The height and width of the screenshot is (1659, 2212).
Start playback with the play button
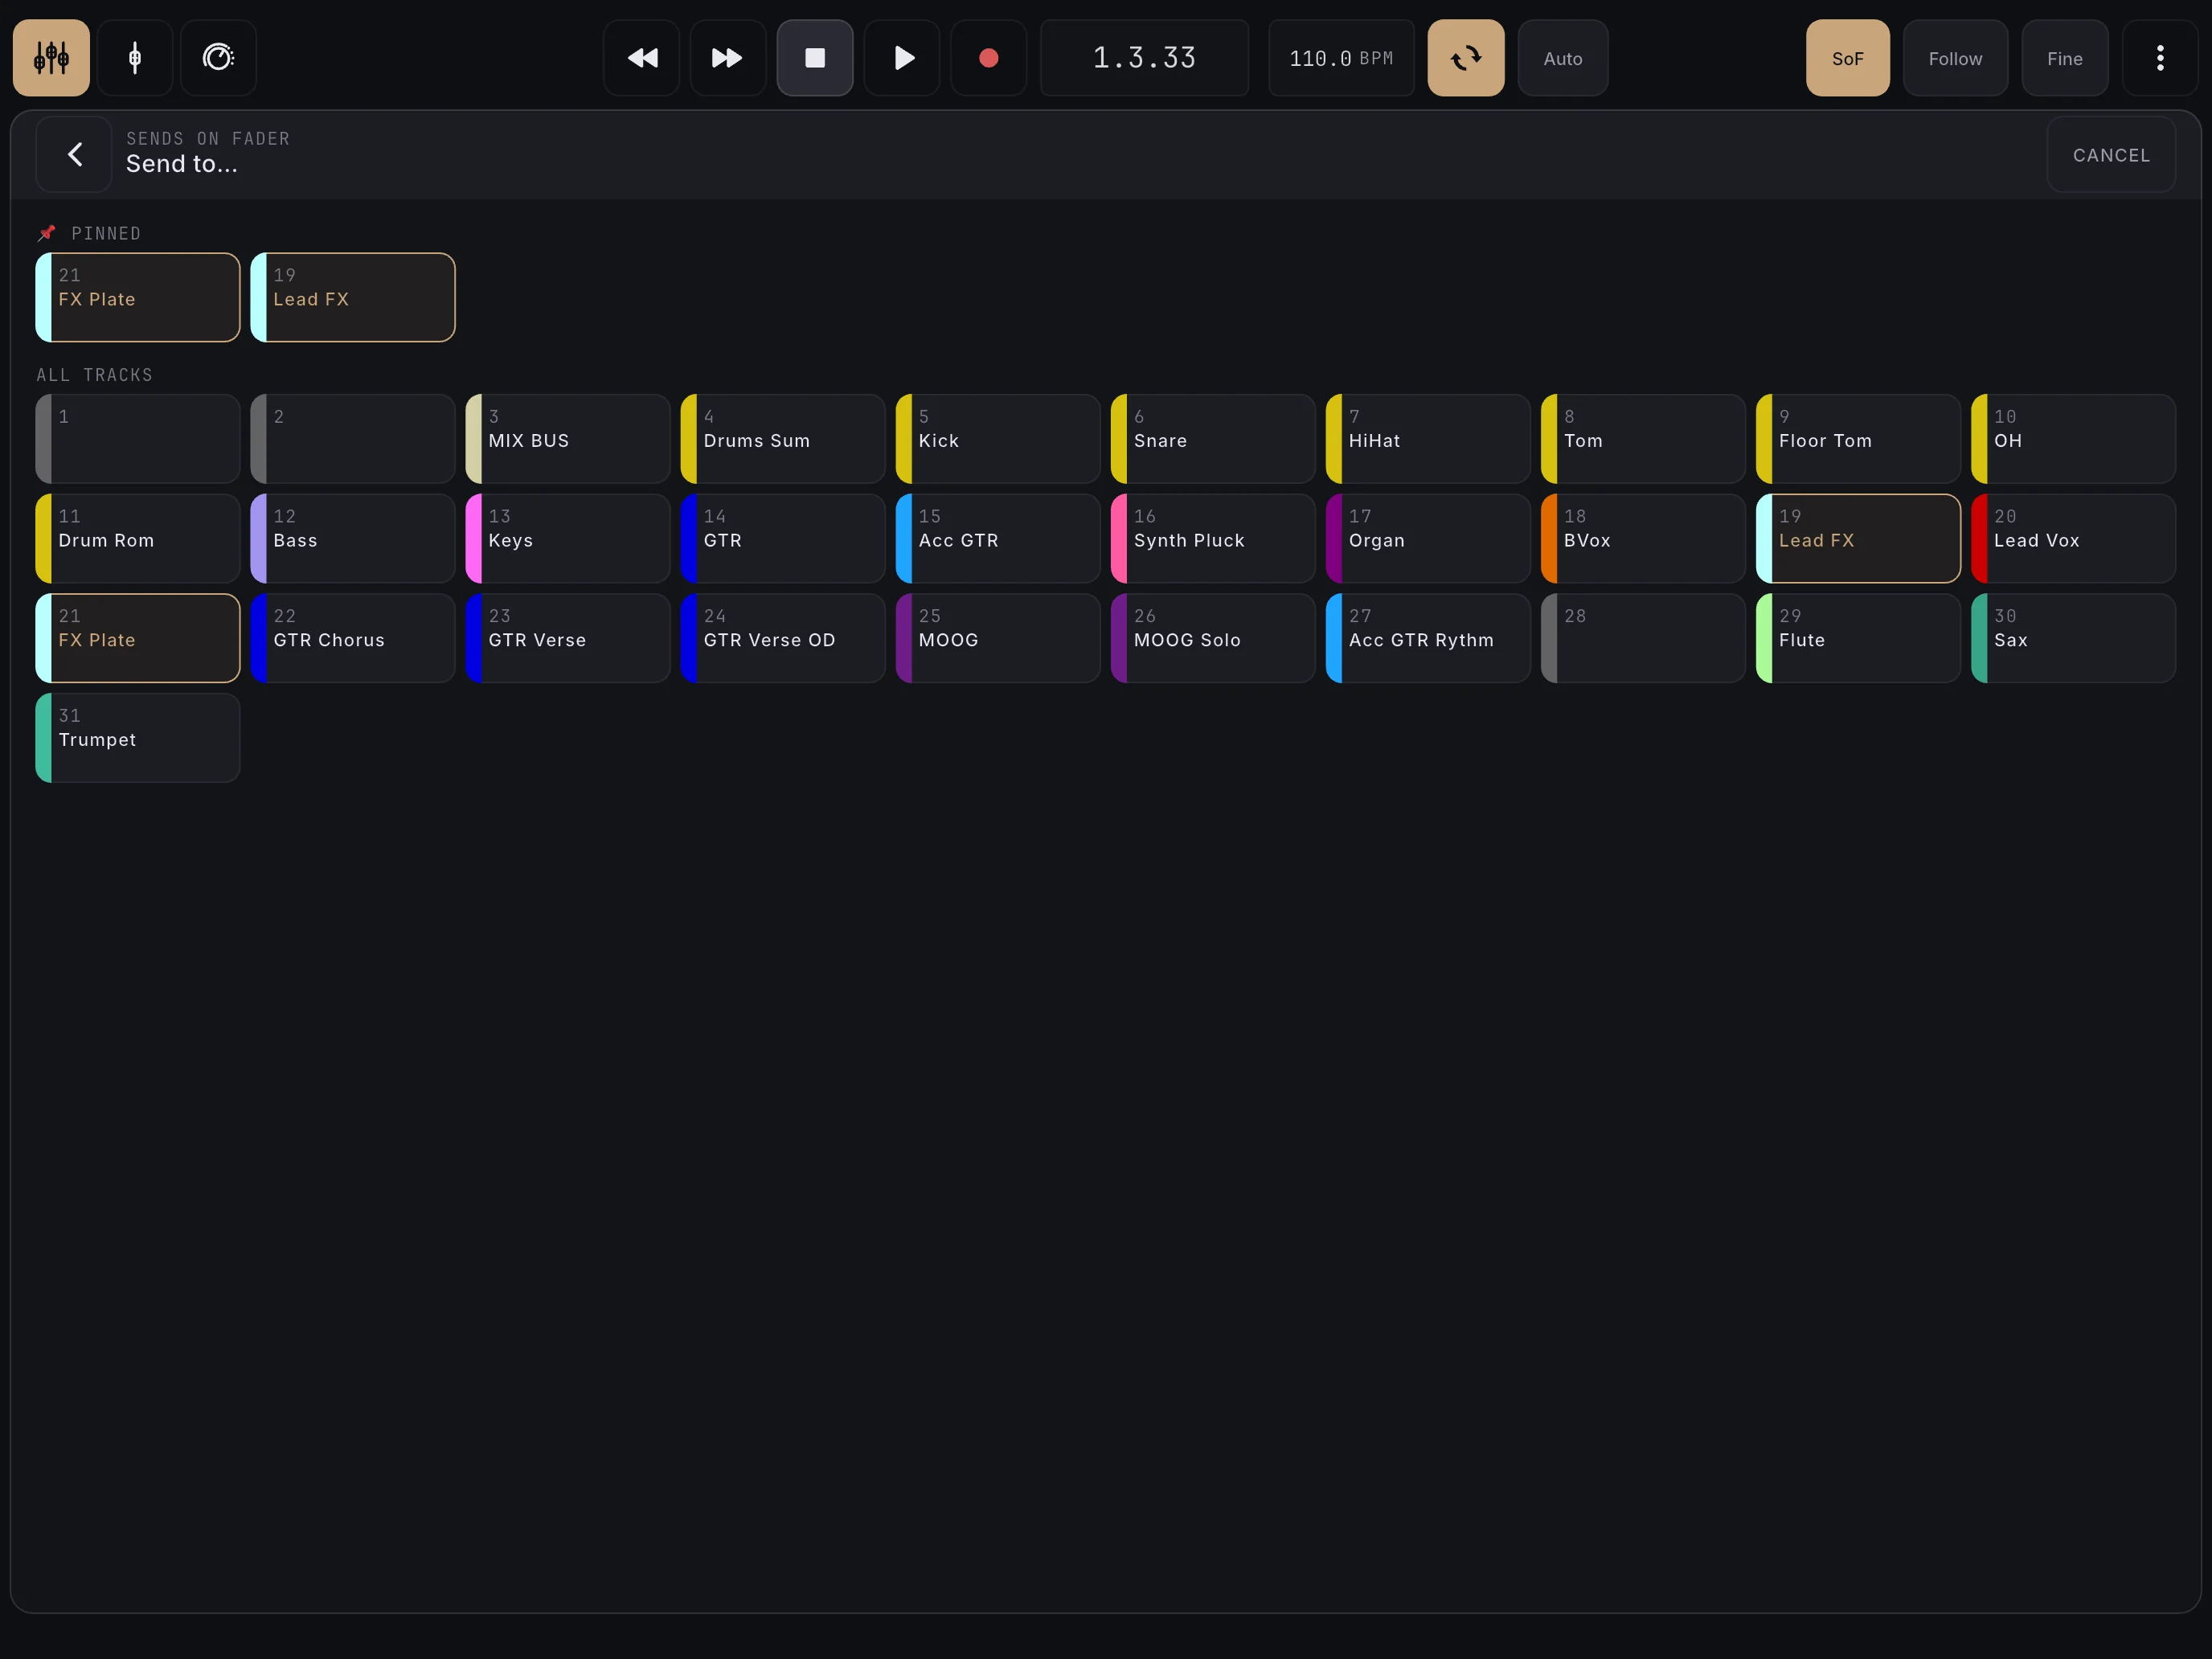pyautogui.click(x=902, y=58)
